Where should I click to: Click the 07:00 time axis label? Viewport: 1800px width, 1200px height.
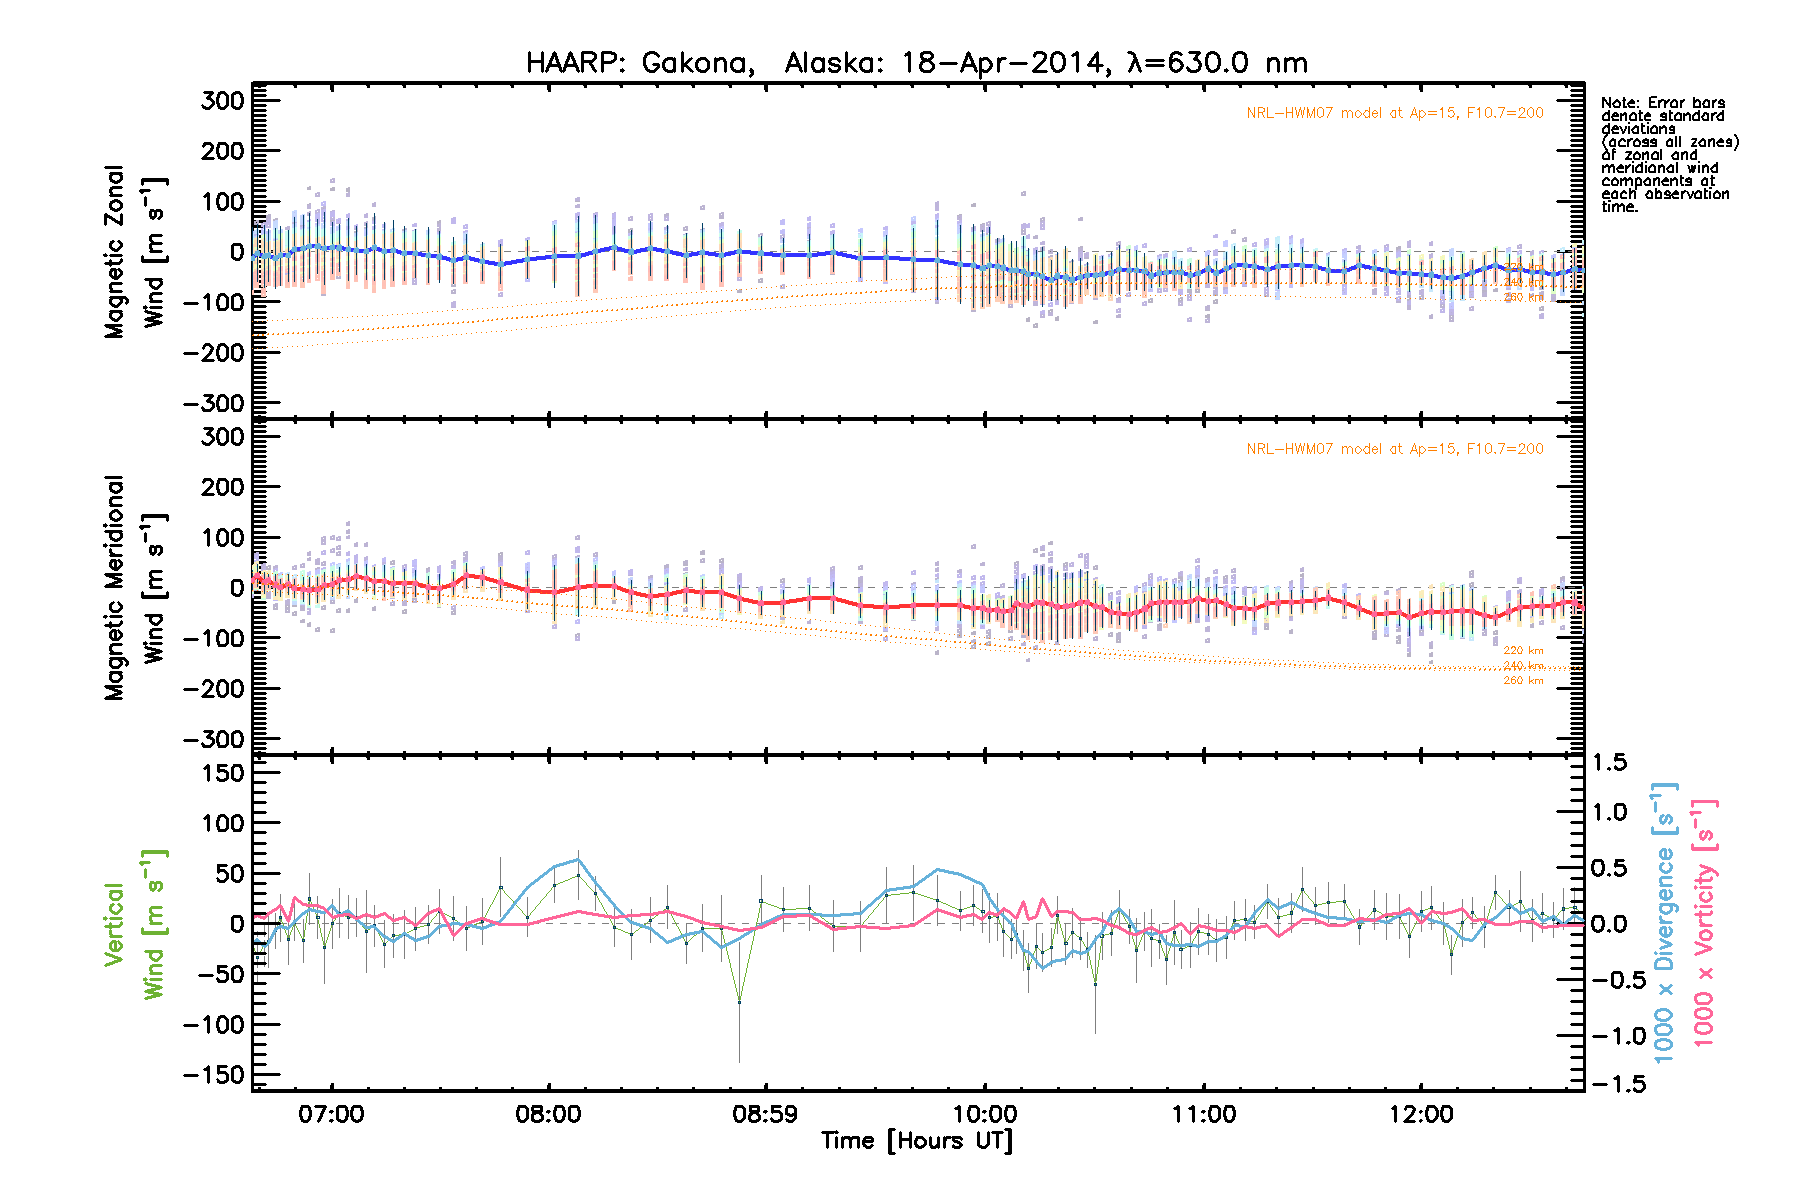[x=331, y=1114]
